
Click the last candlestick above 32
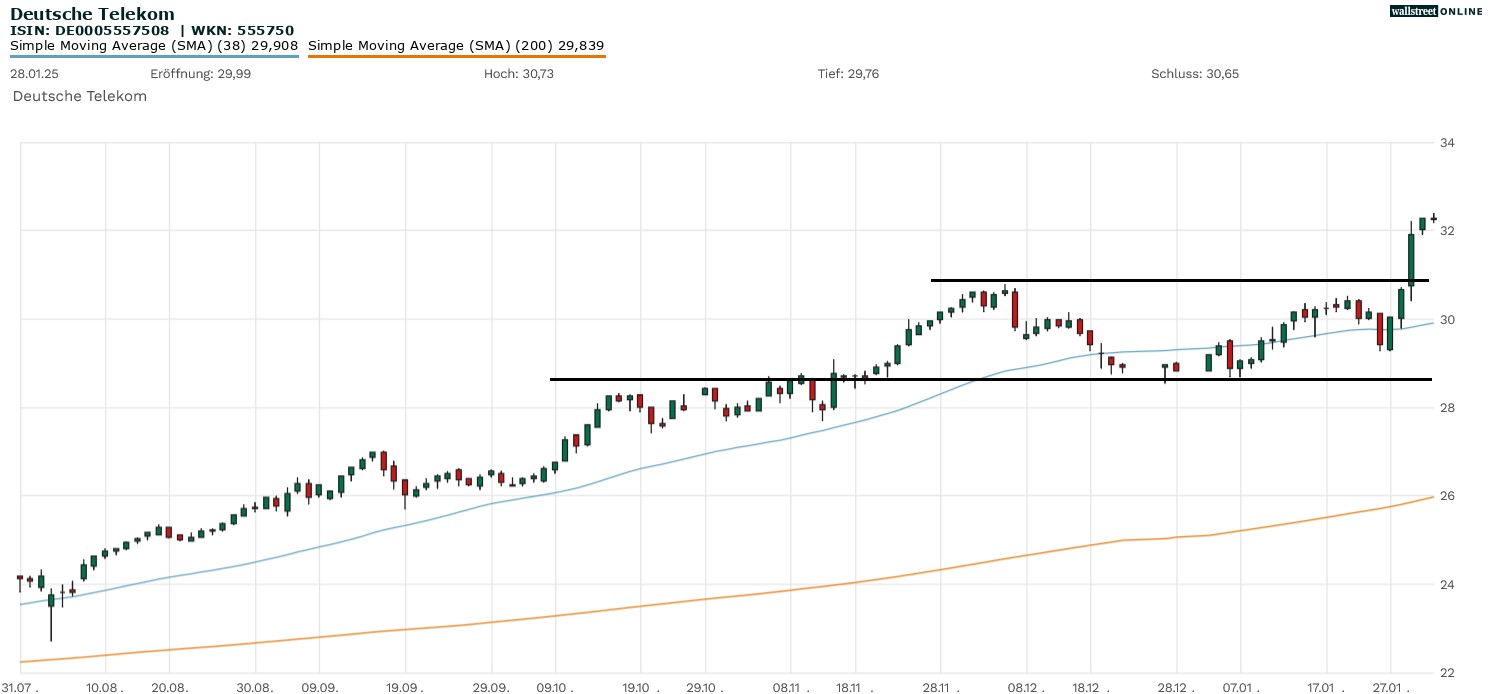[1433, 218]
